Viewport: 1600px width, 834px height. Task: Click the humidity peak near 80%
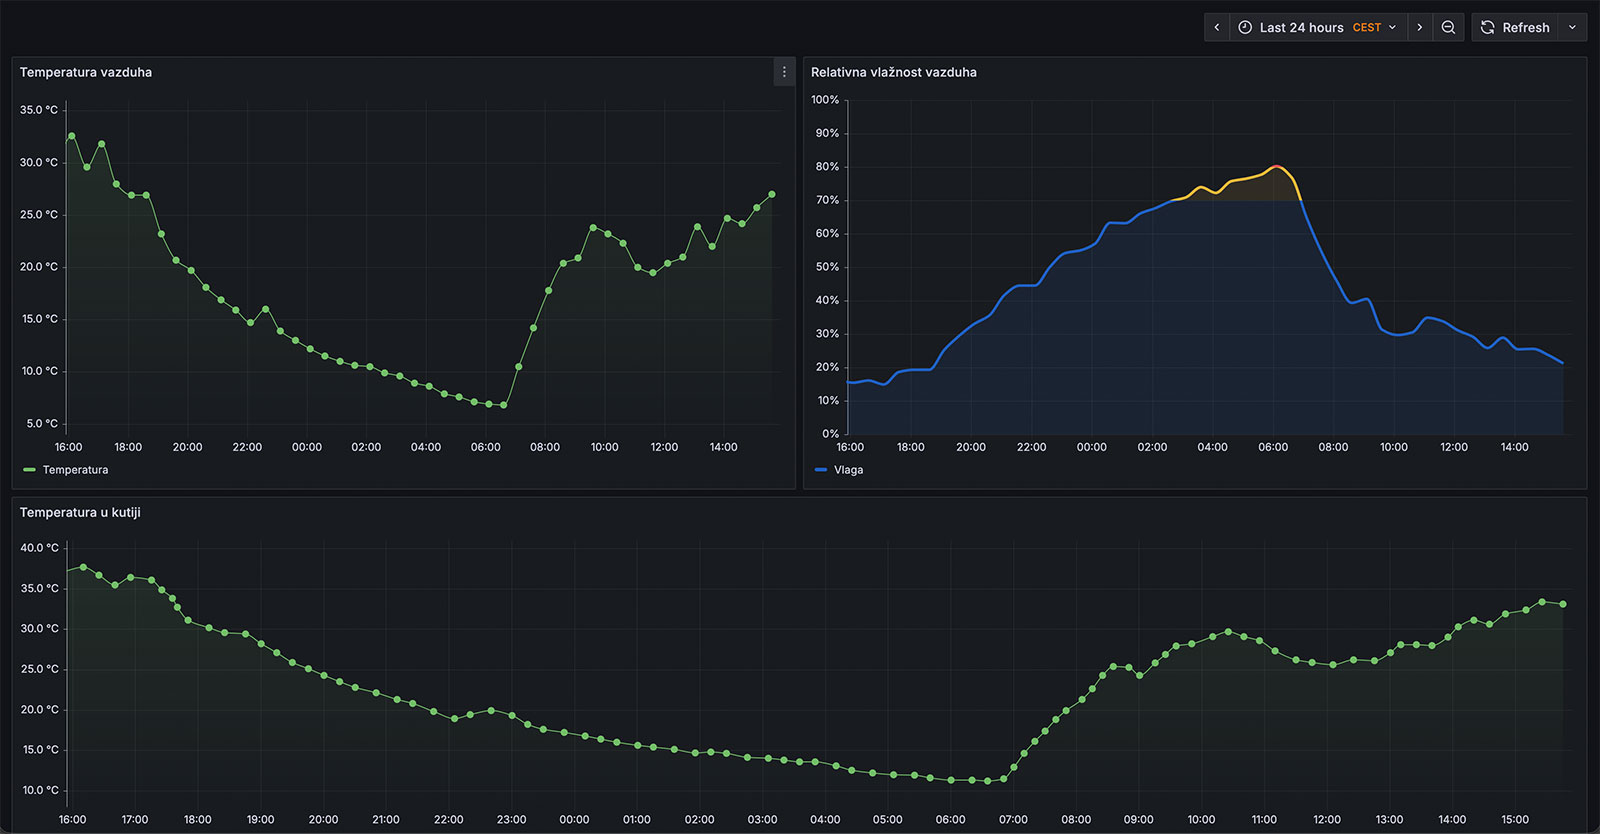[x=1275, y=166]
